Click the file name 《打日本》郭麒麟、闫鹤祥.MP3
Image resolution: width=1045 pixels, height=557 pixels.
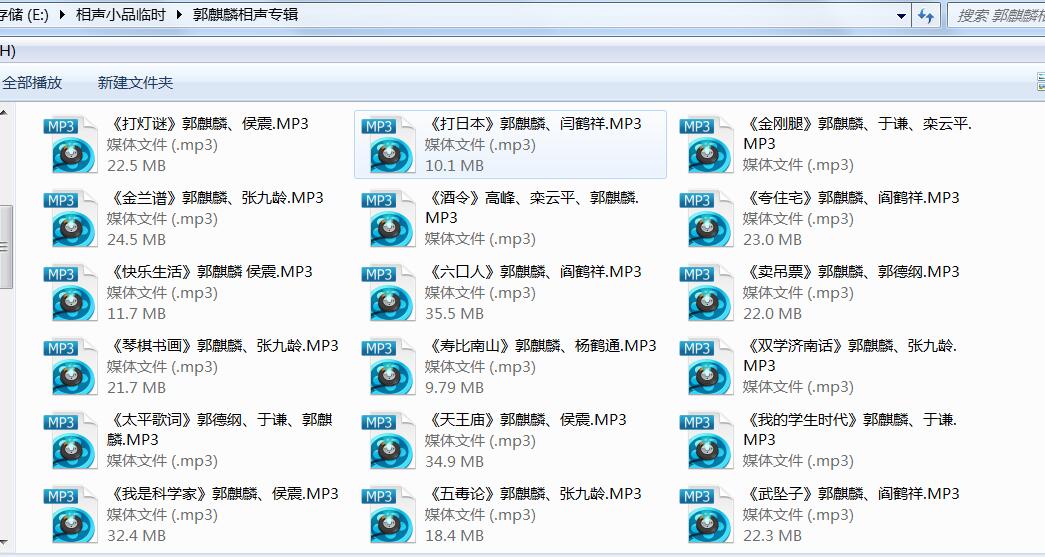(533, 123)
